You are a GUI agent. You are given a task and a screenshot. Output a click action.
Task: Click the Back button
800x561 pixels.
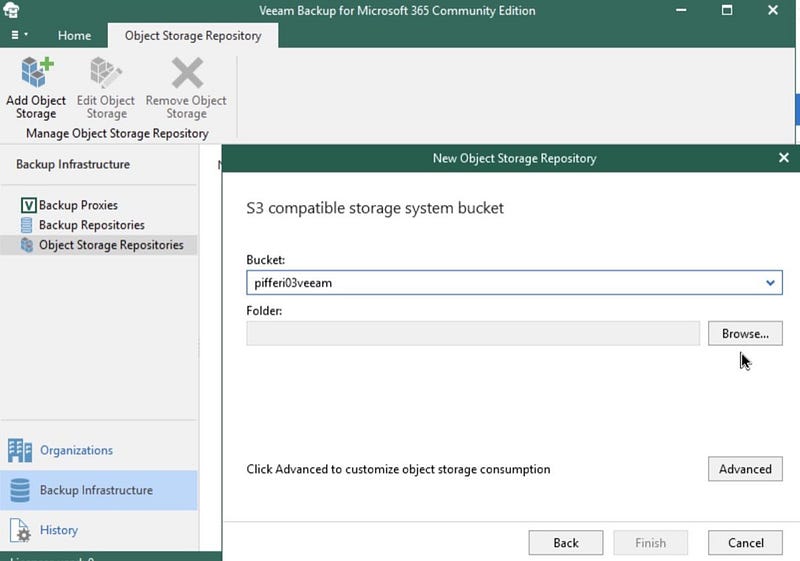point(566,543)
